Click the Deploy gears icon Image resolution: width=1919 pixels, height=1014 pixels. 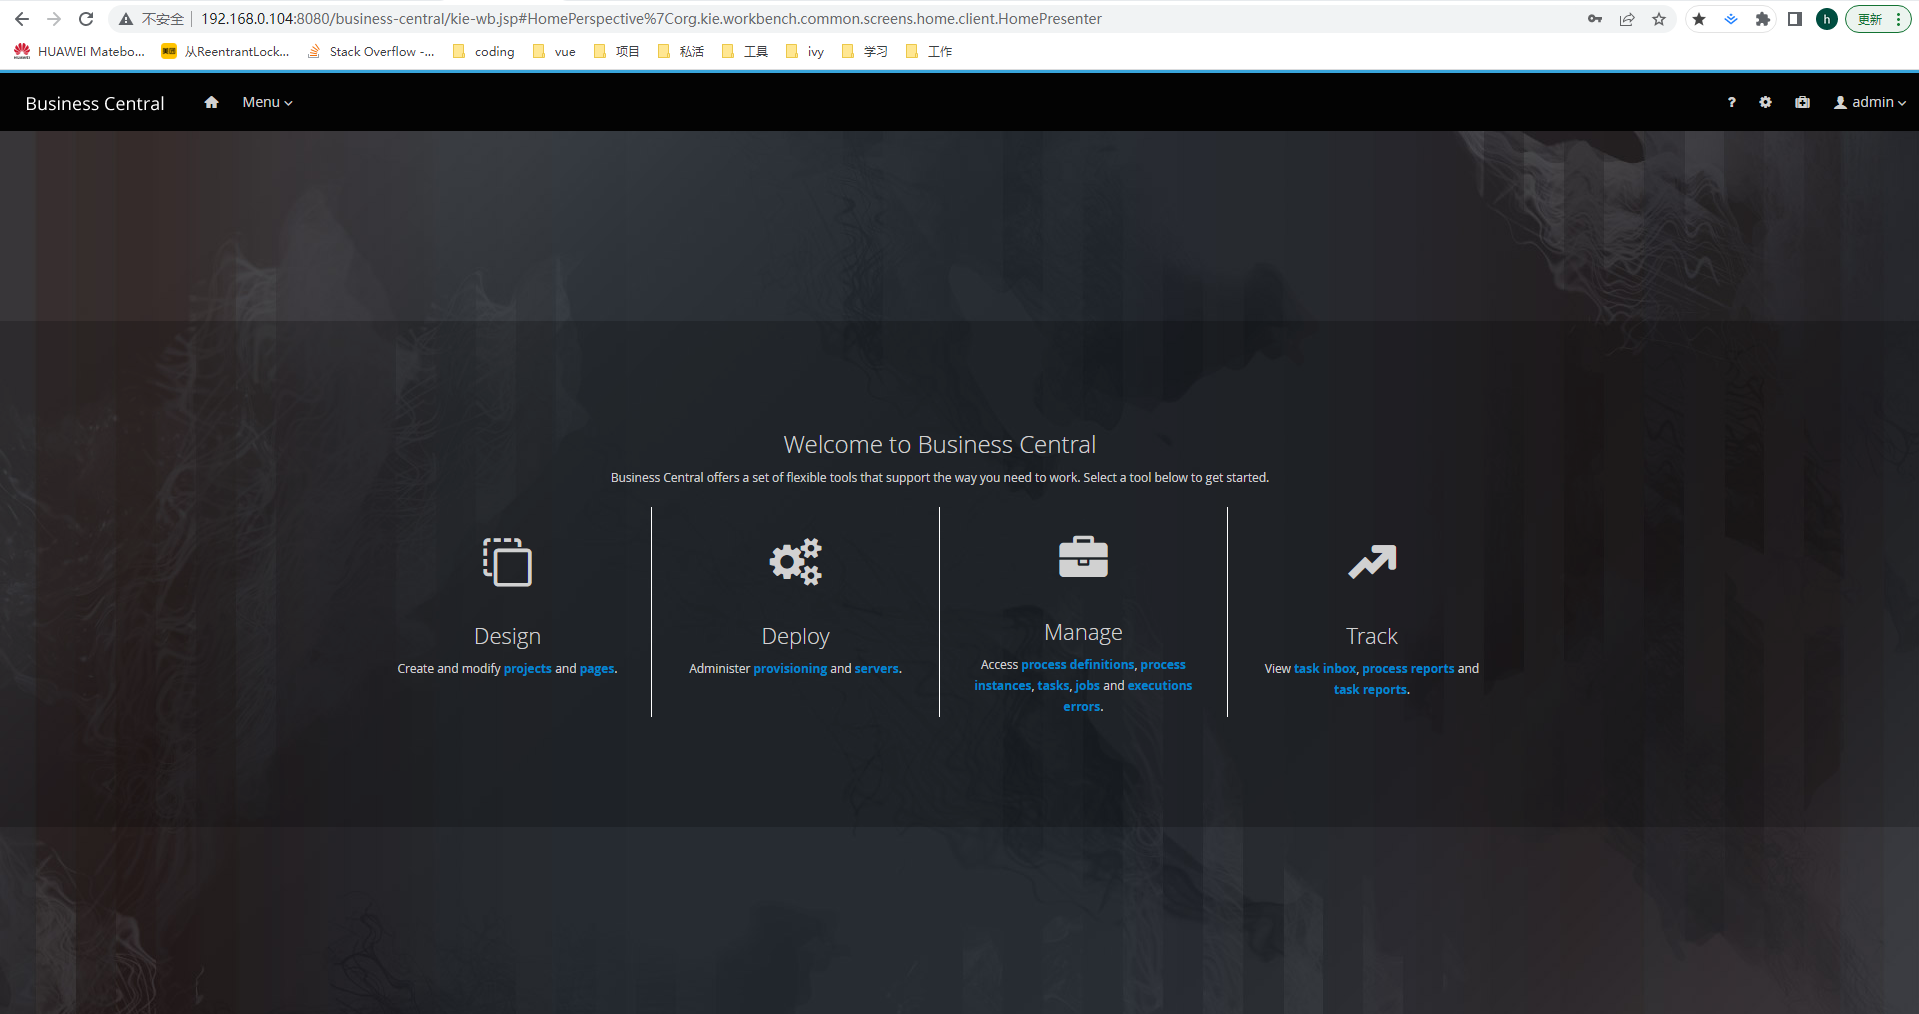(795, 562)
